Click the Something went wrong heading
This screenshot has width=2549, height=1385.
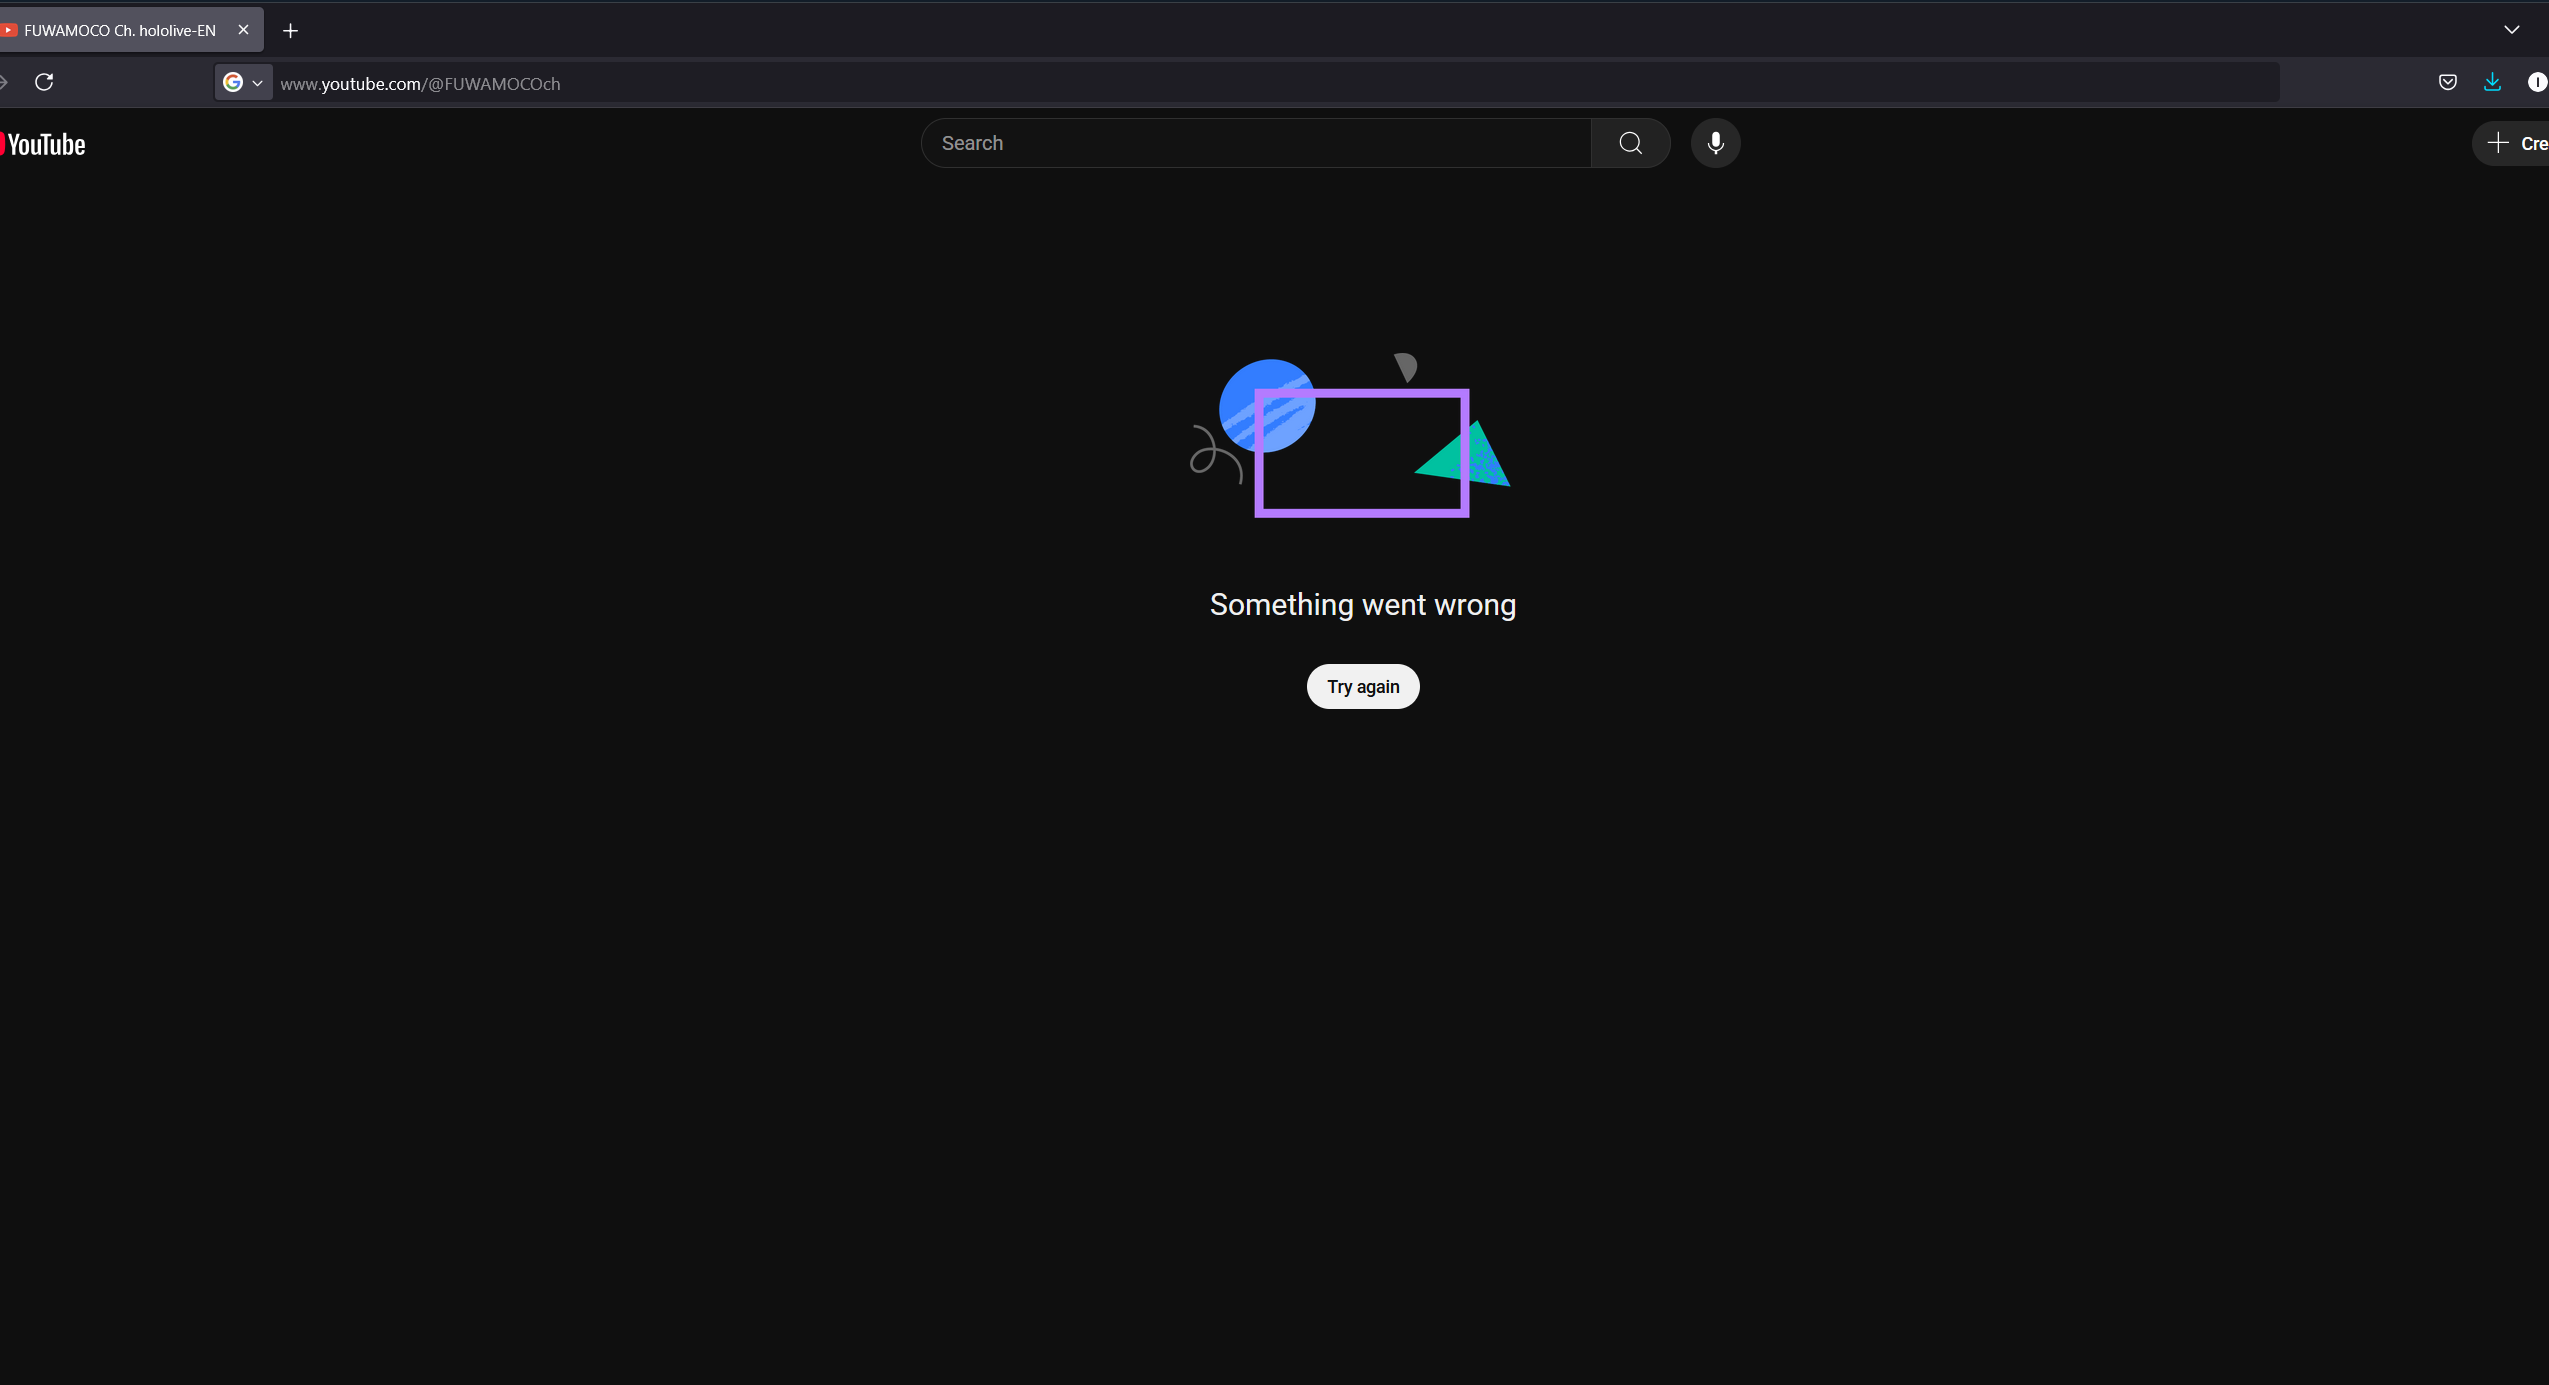1362,605
